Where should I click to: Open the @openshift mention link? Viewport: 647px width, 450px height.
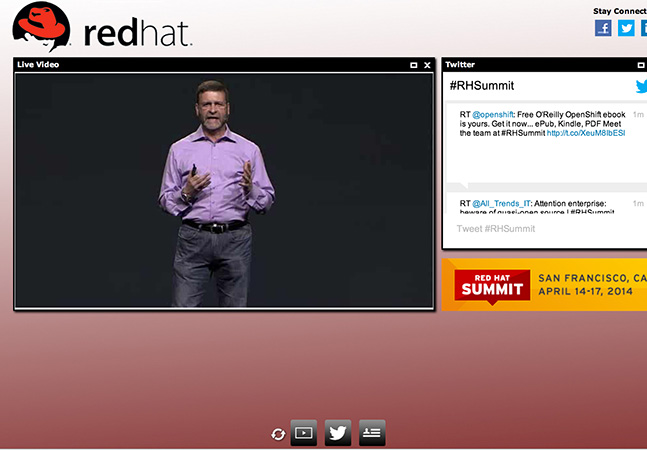[x=493, y=114]
